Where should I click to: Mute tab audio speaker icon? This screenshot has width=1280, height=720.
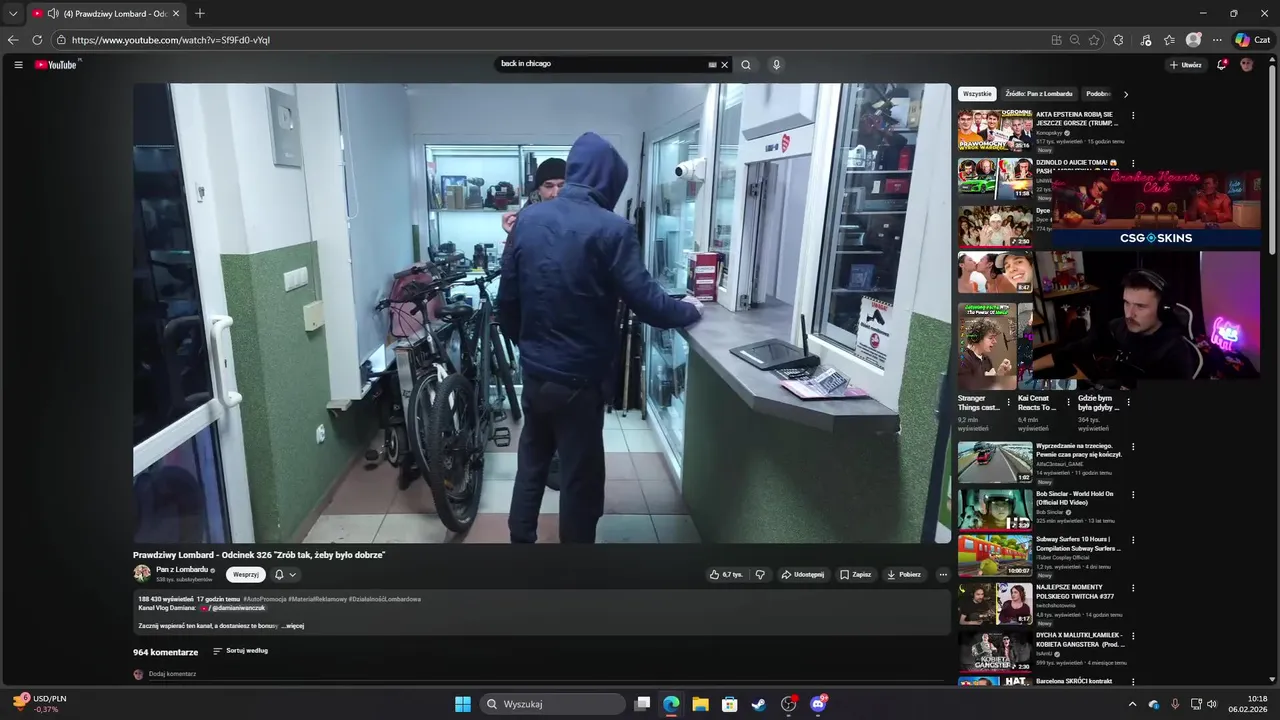(53, 13)
